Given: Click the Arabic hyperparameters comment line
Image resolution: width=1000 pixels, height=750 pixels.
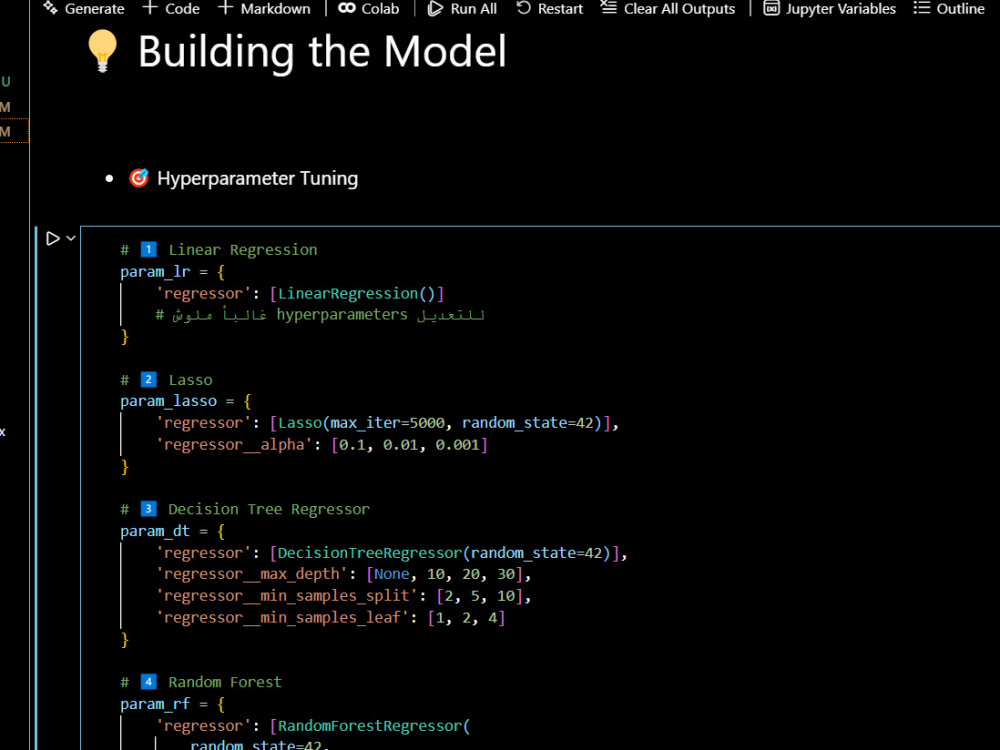Looking at the screenshot, I should click(x=320, y=314).
